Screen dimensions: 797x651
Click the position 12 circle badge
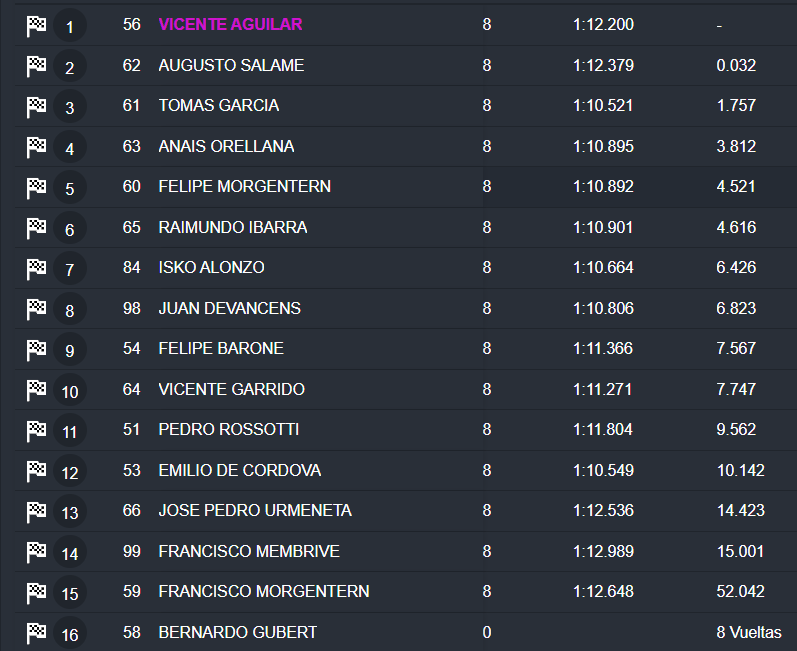pos(69,472)
